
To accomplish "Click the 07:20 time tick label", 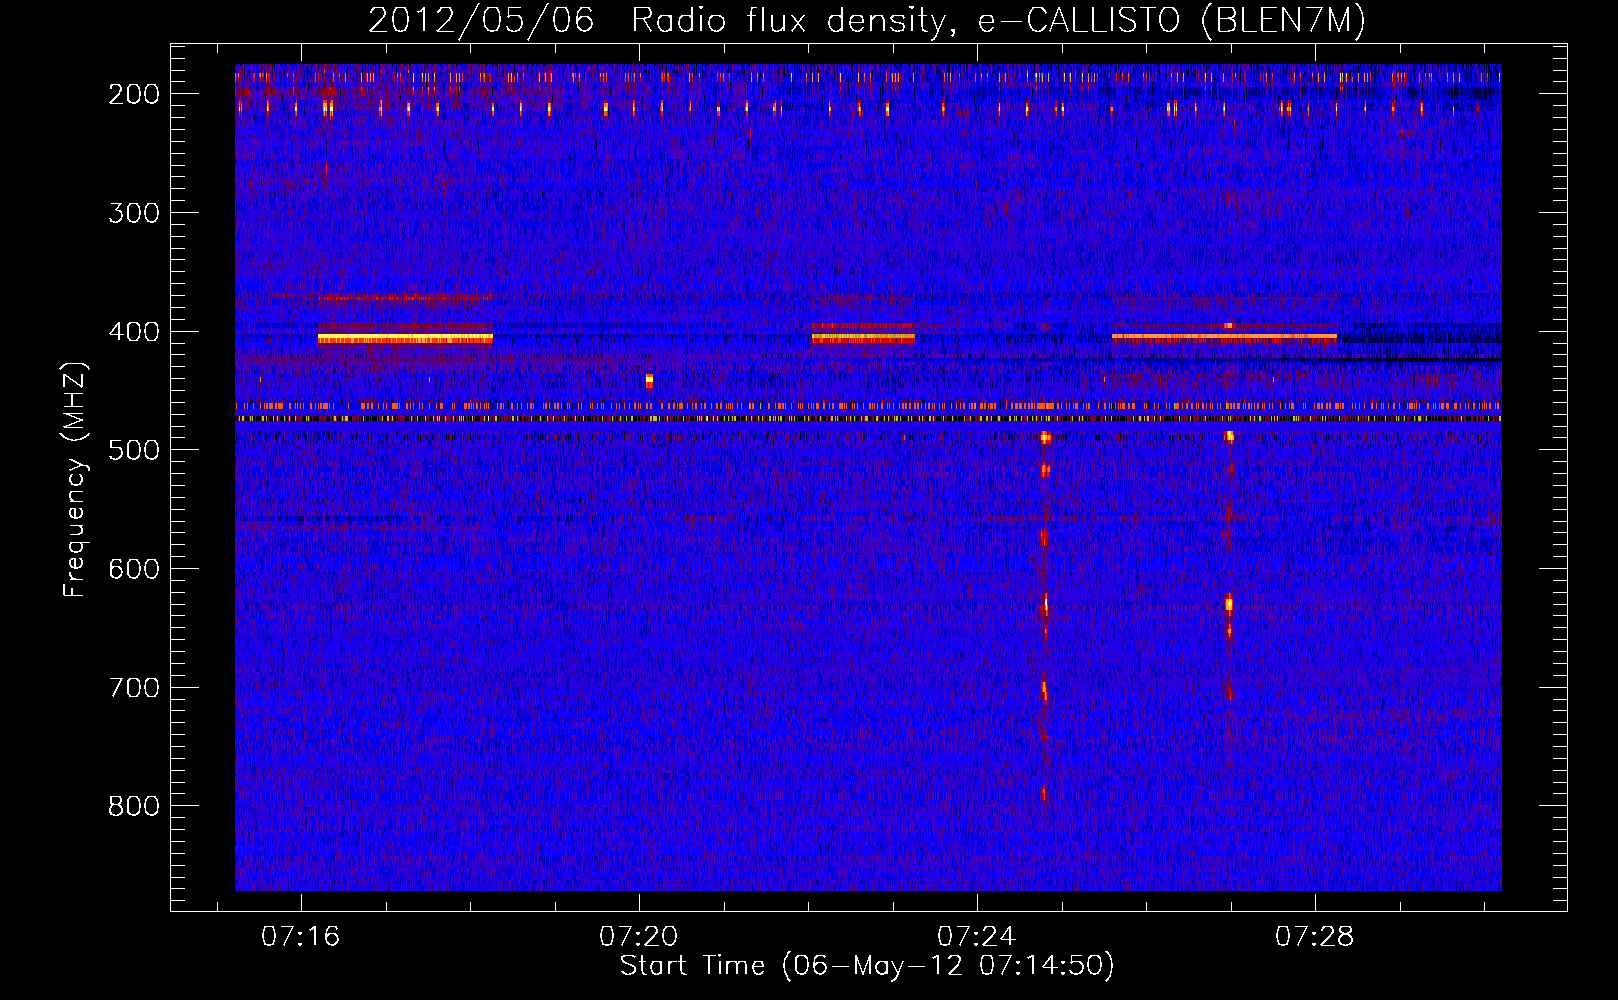I will point(639,937).
